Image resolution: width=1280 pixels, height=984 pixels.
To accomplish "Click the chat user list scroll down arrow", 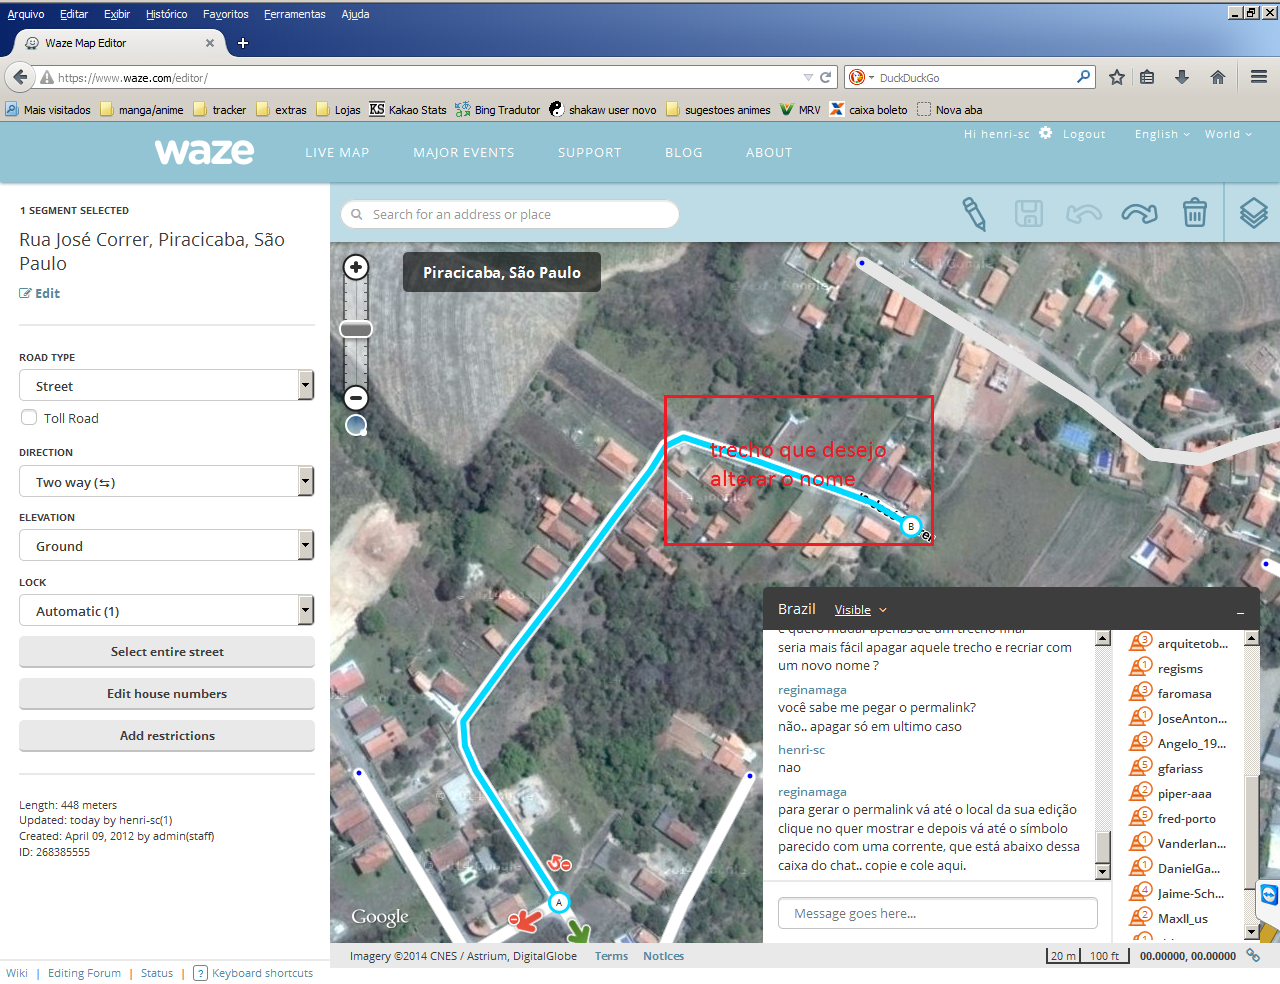I will 1251,931.
